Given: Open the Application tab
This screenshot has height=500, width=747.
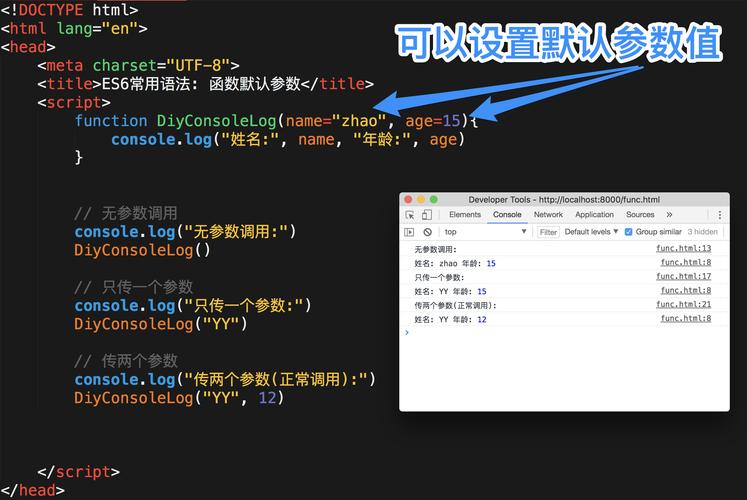Looking at the screenshot, I should pos(594,215).
